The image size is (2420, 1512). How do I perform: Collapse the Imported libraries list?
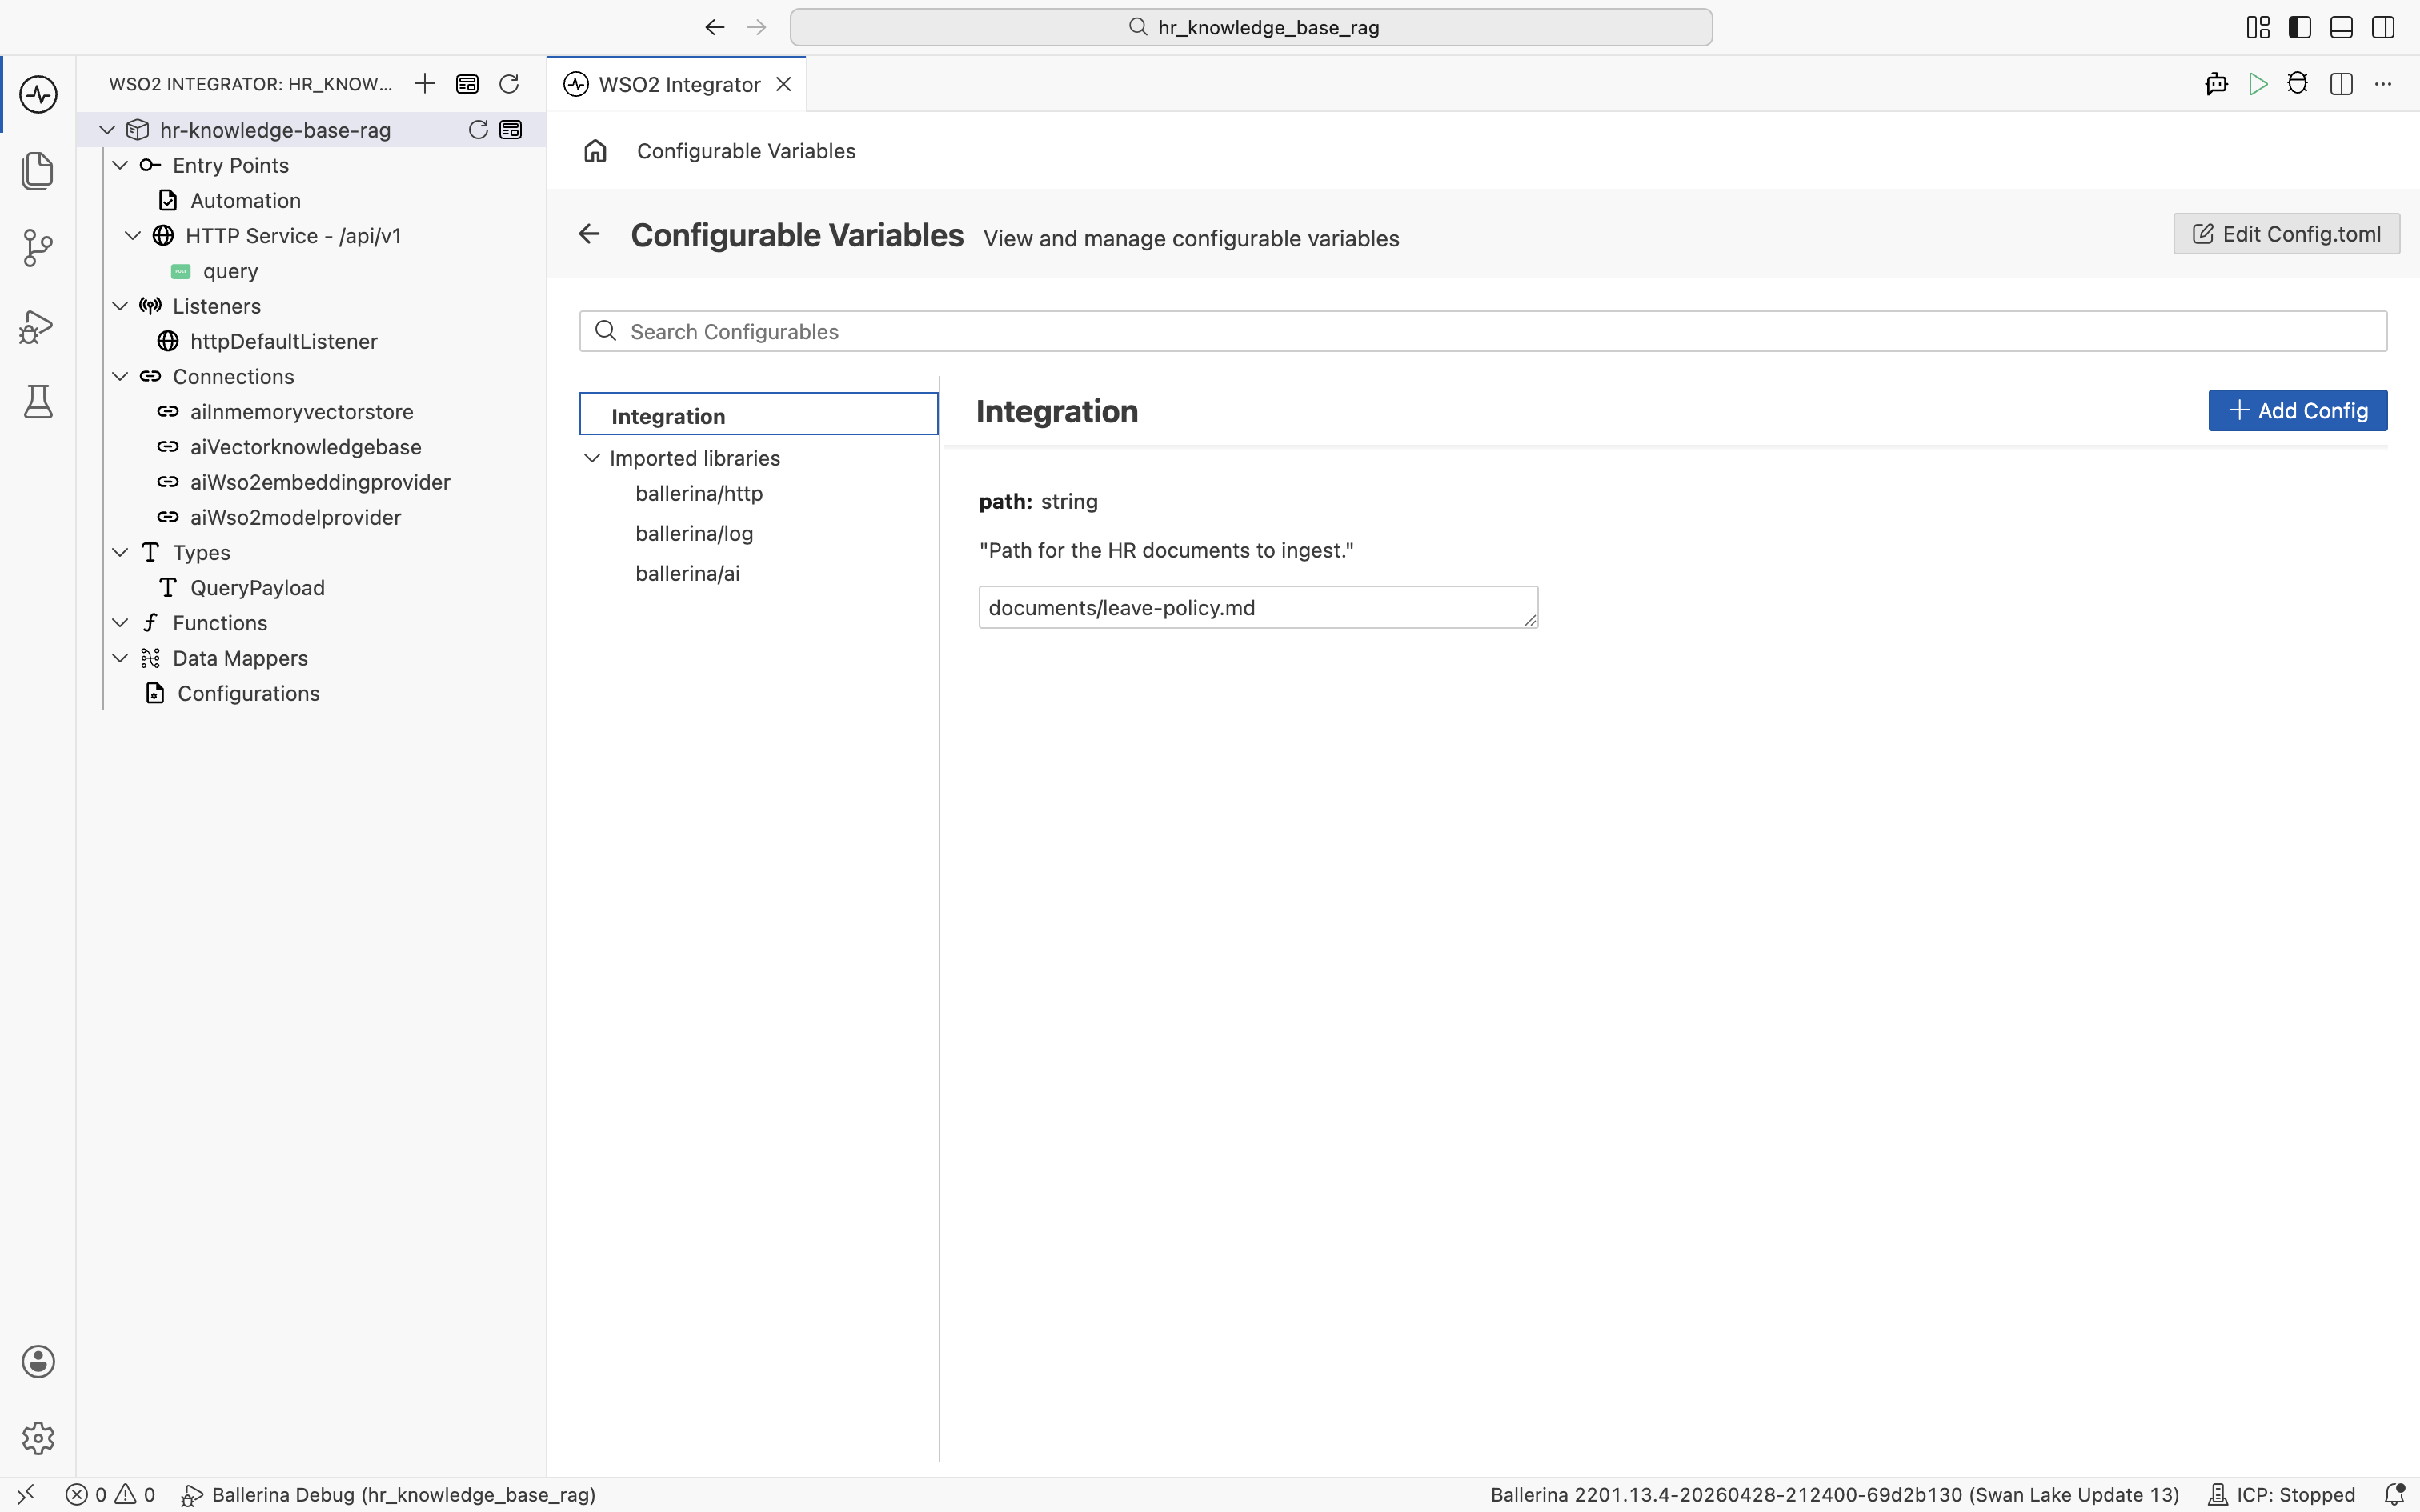coord(592,458)
